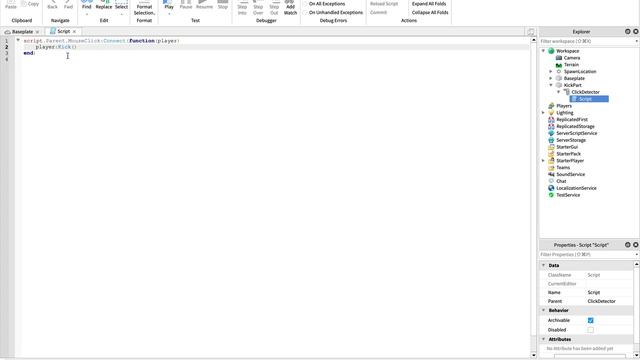640x360 pixels.
Task: Click the Terrain icon in Explorer
Action: coord(559,65)
